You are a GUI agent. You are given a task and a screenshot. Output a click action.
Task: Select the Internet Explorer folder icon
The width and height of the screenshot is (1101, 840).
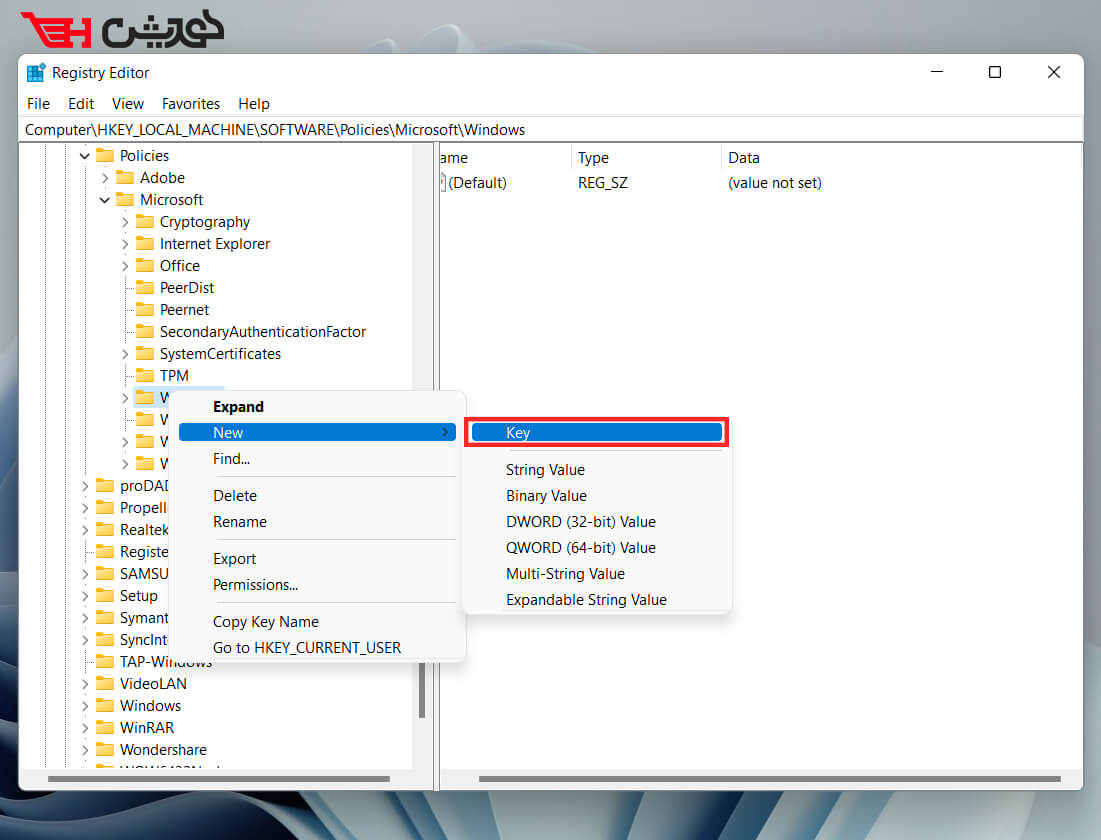click(x=144, y=244)
